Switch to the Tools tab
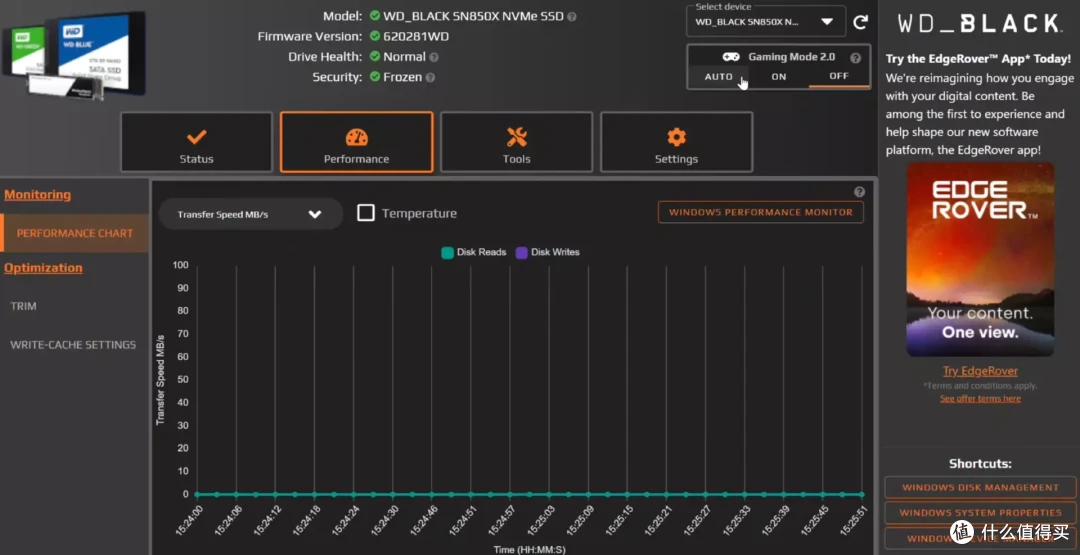The image size is (1080, 555). click(517, 142)
